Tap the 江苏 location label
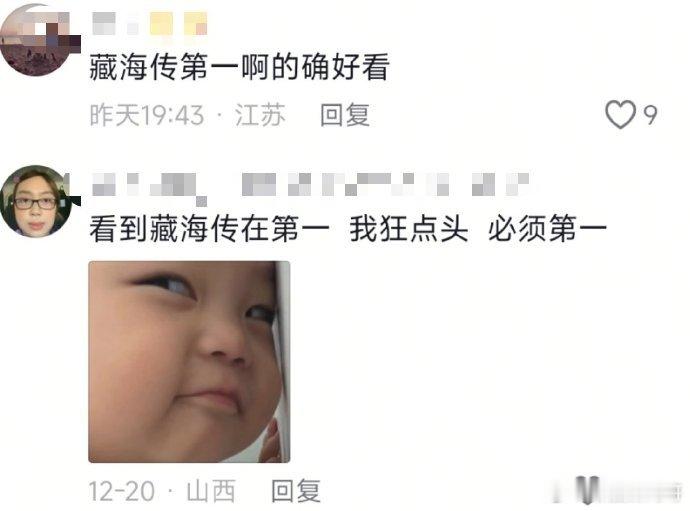690x511 pixels. tap(260, 115)
